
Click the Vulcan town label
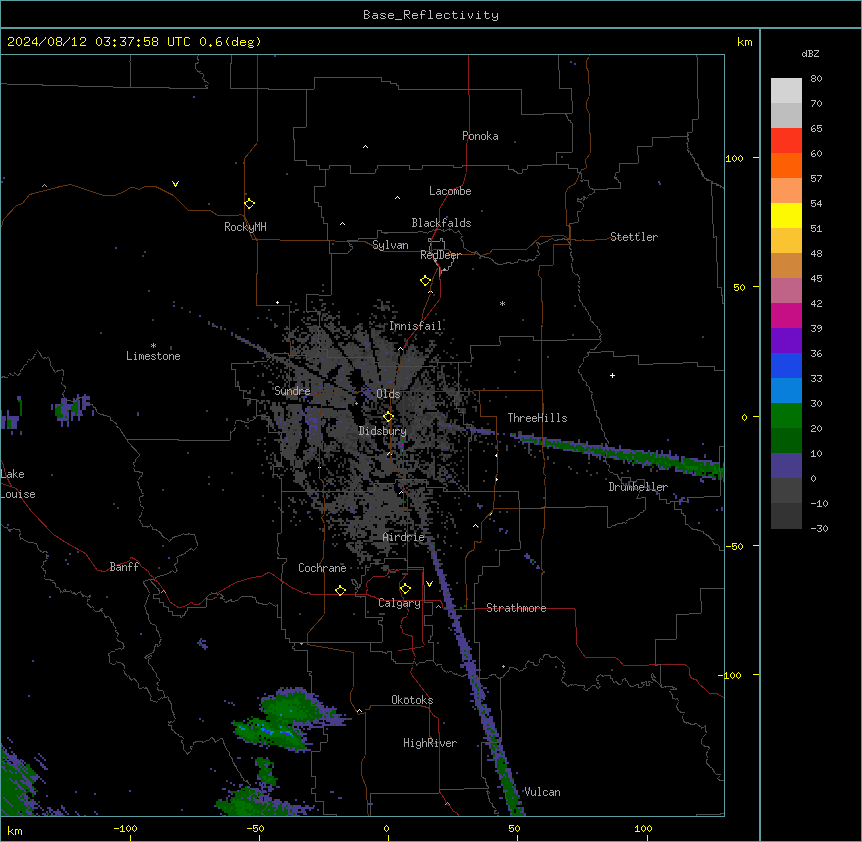point(541,792)
